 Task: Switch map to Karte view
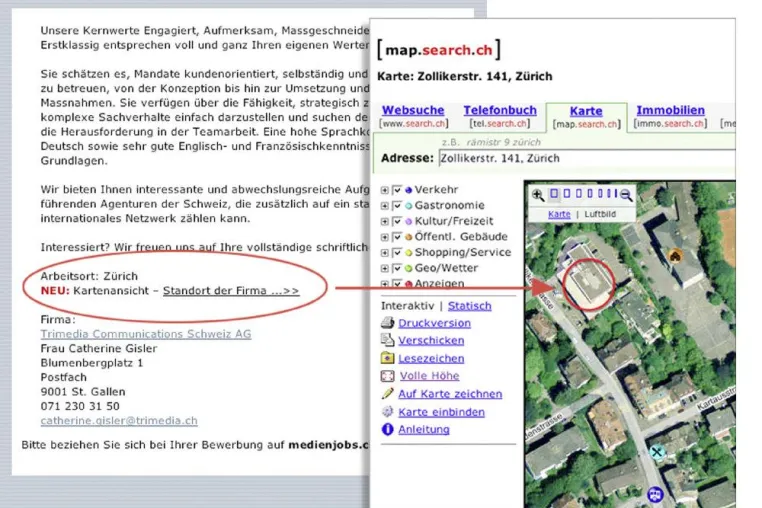(559, 214)
